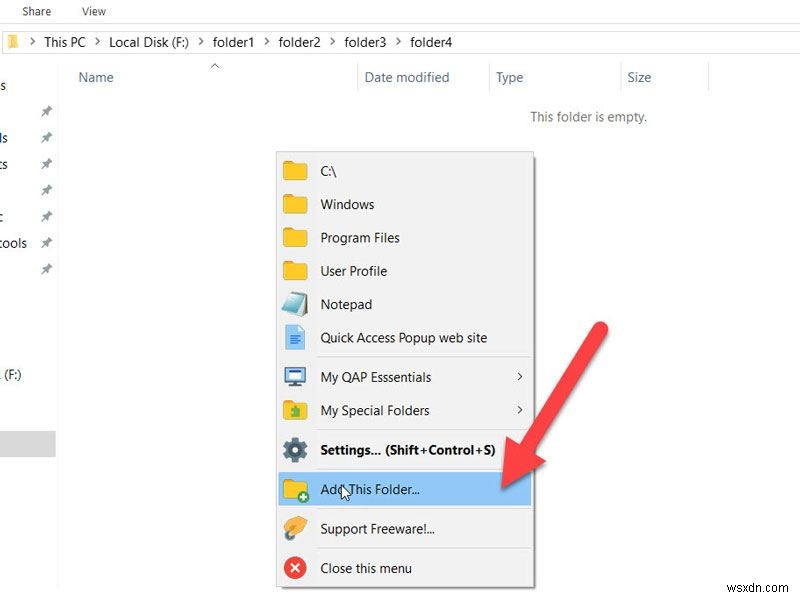Select the (F:) drive in navigation pane
800x598 pixels.
(x=11, y=375)
